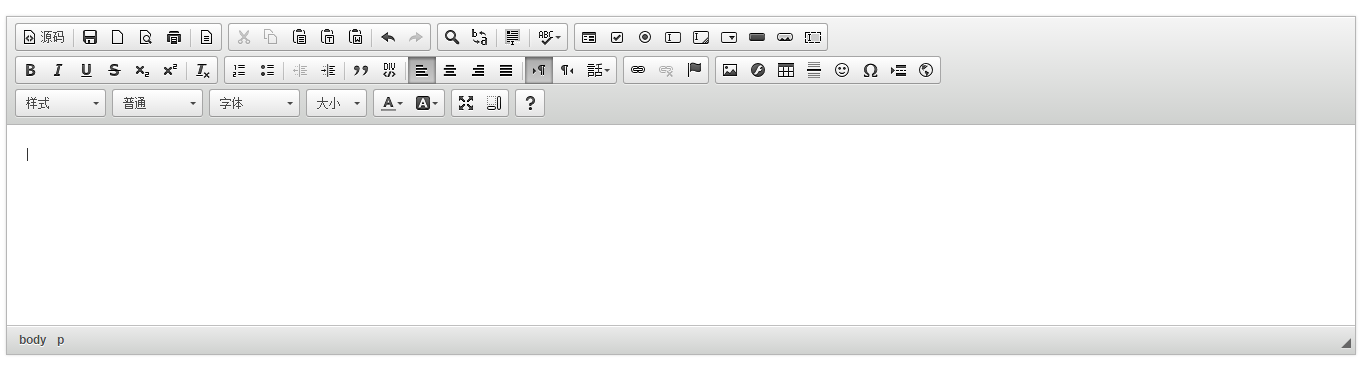The image size is (1364, 372).
Task: Undo the last action
Action: 388,37
